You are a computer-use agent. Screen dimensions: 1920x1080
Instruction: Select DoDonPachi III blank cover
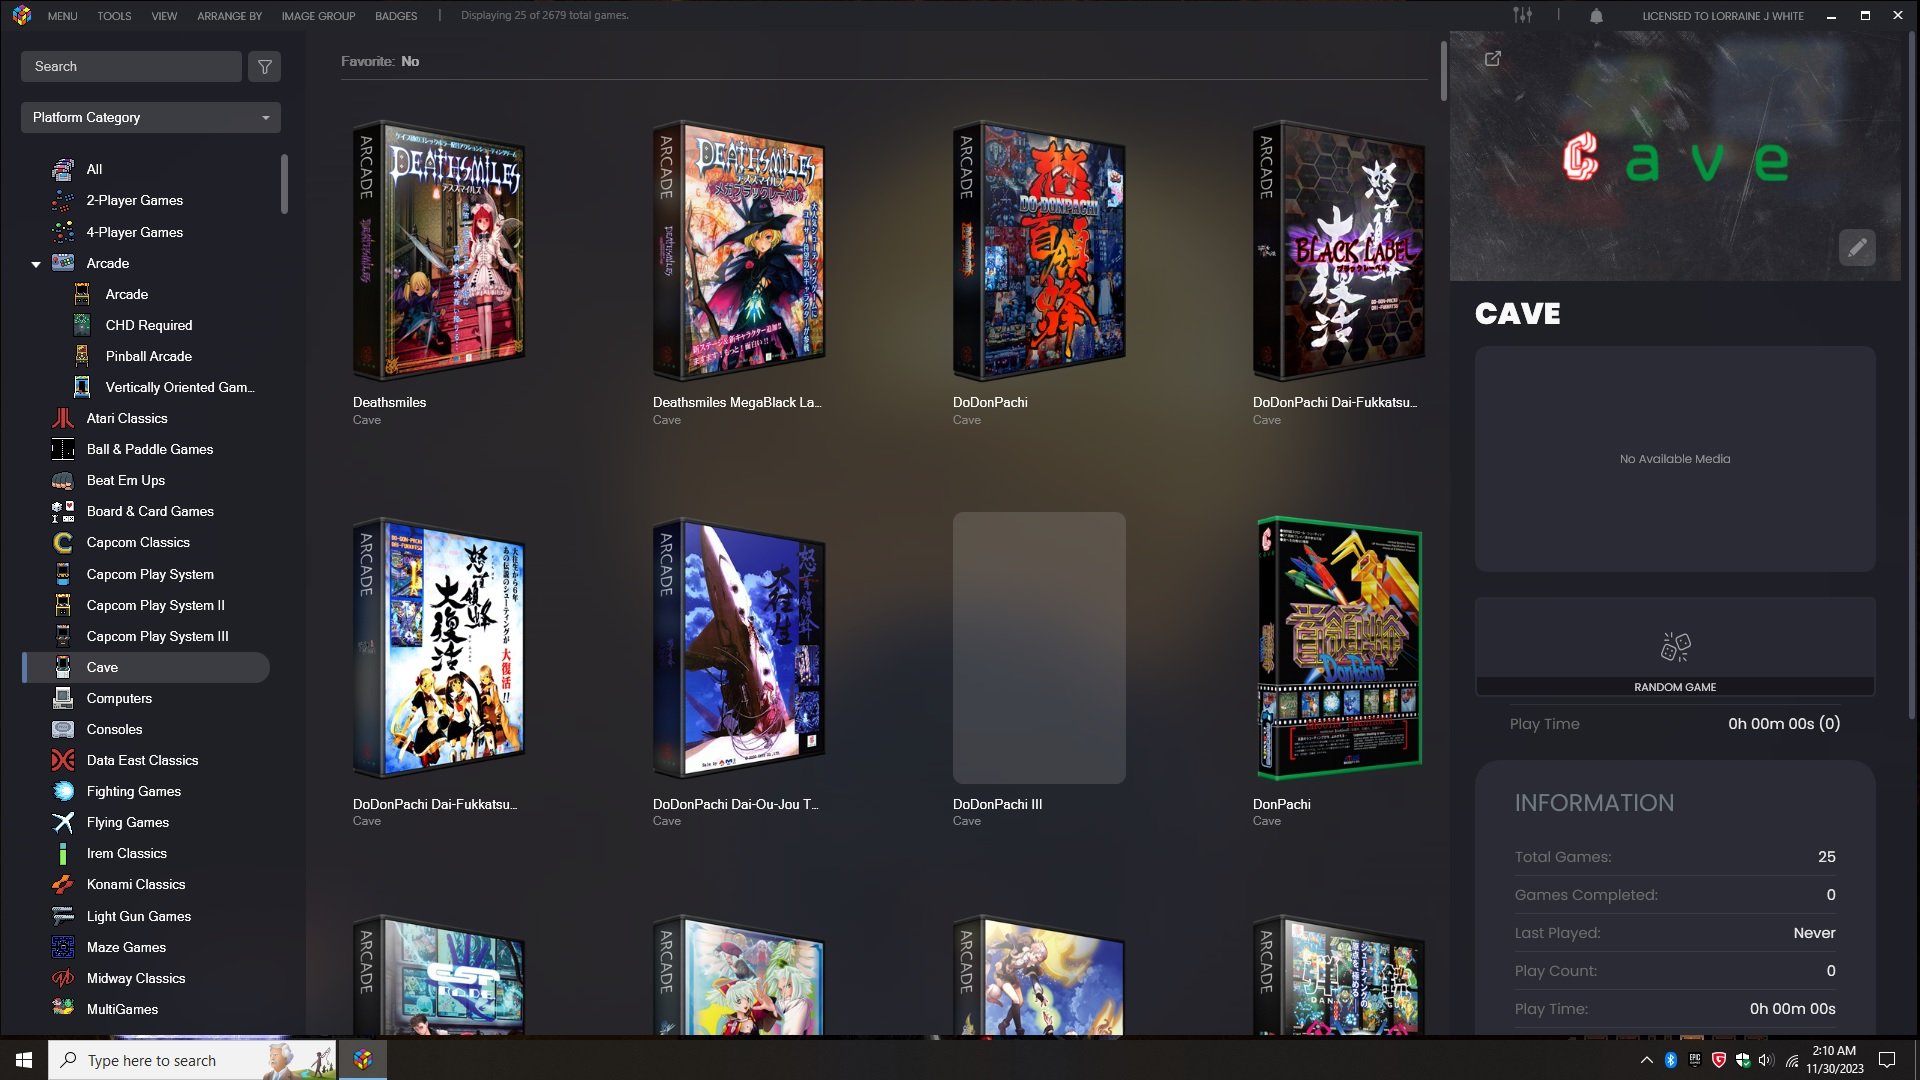pos(1039,648)
